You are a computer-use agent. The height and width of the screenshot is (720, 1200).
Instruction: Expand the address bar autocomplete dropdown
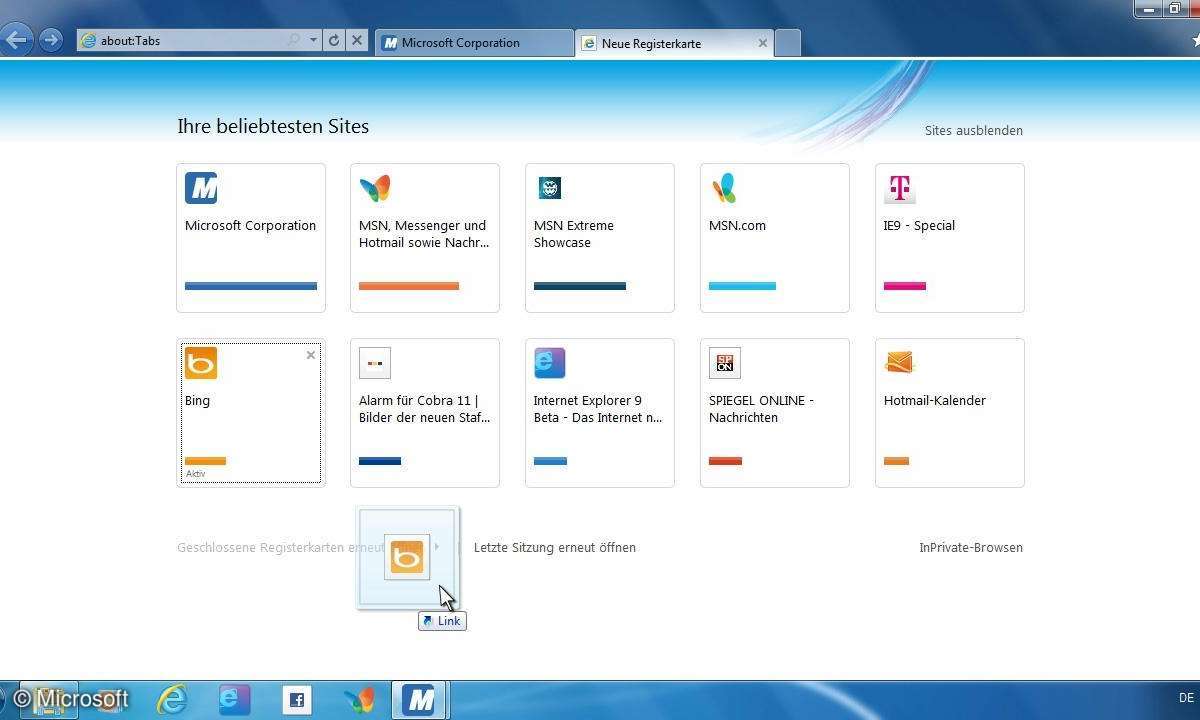click(313, 41)
